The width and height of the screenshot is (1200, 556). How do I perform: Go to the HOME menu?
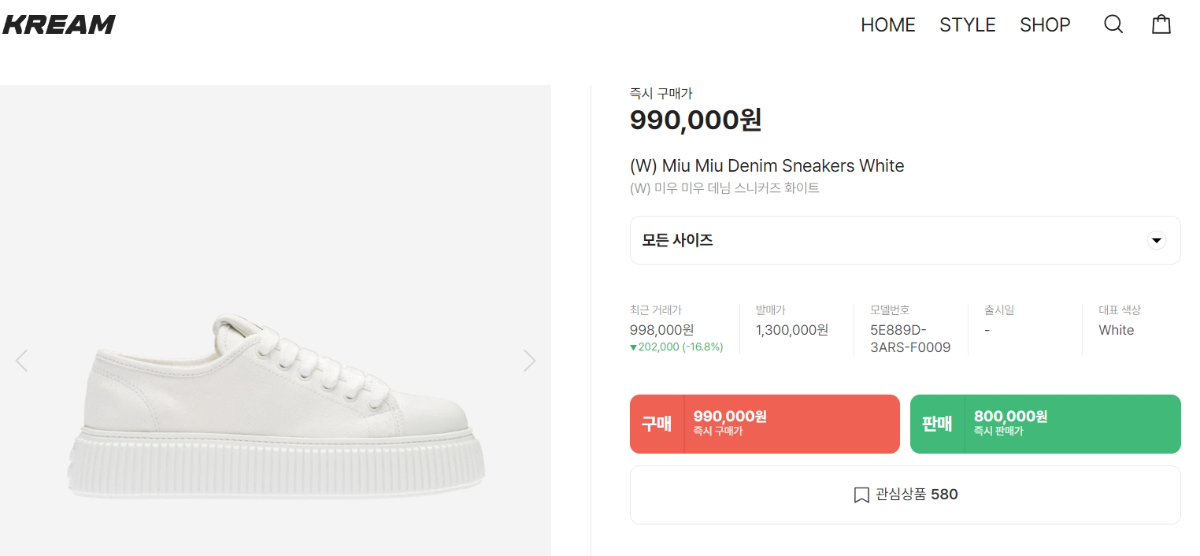coord(887,25)
